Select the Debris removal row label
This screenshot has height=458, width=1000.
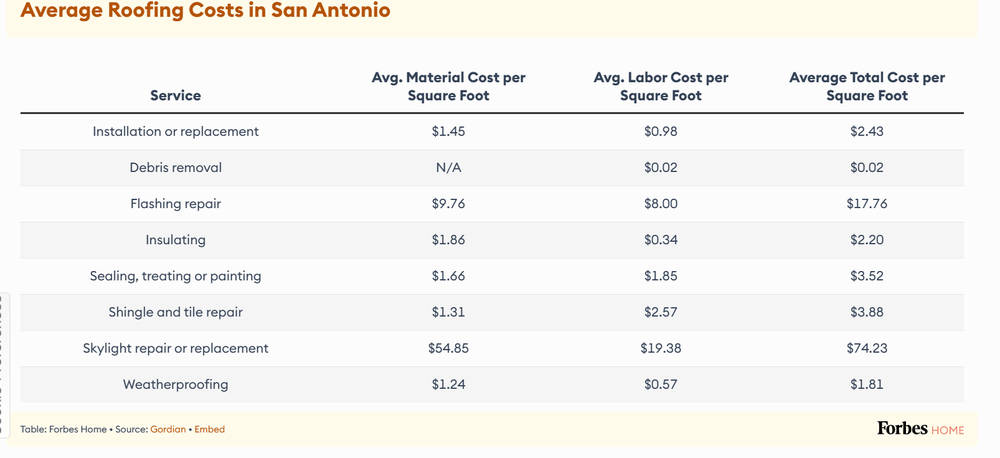click(x=175, y=167)
